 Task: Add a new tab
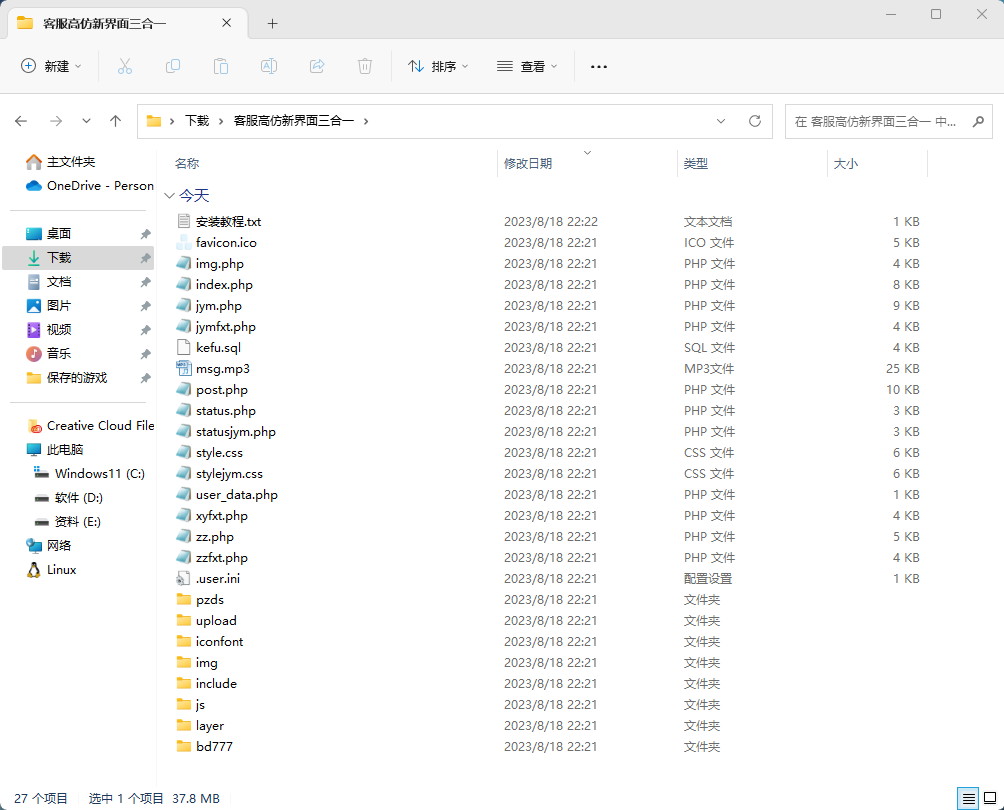coord(272,23)
